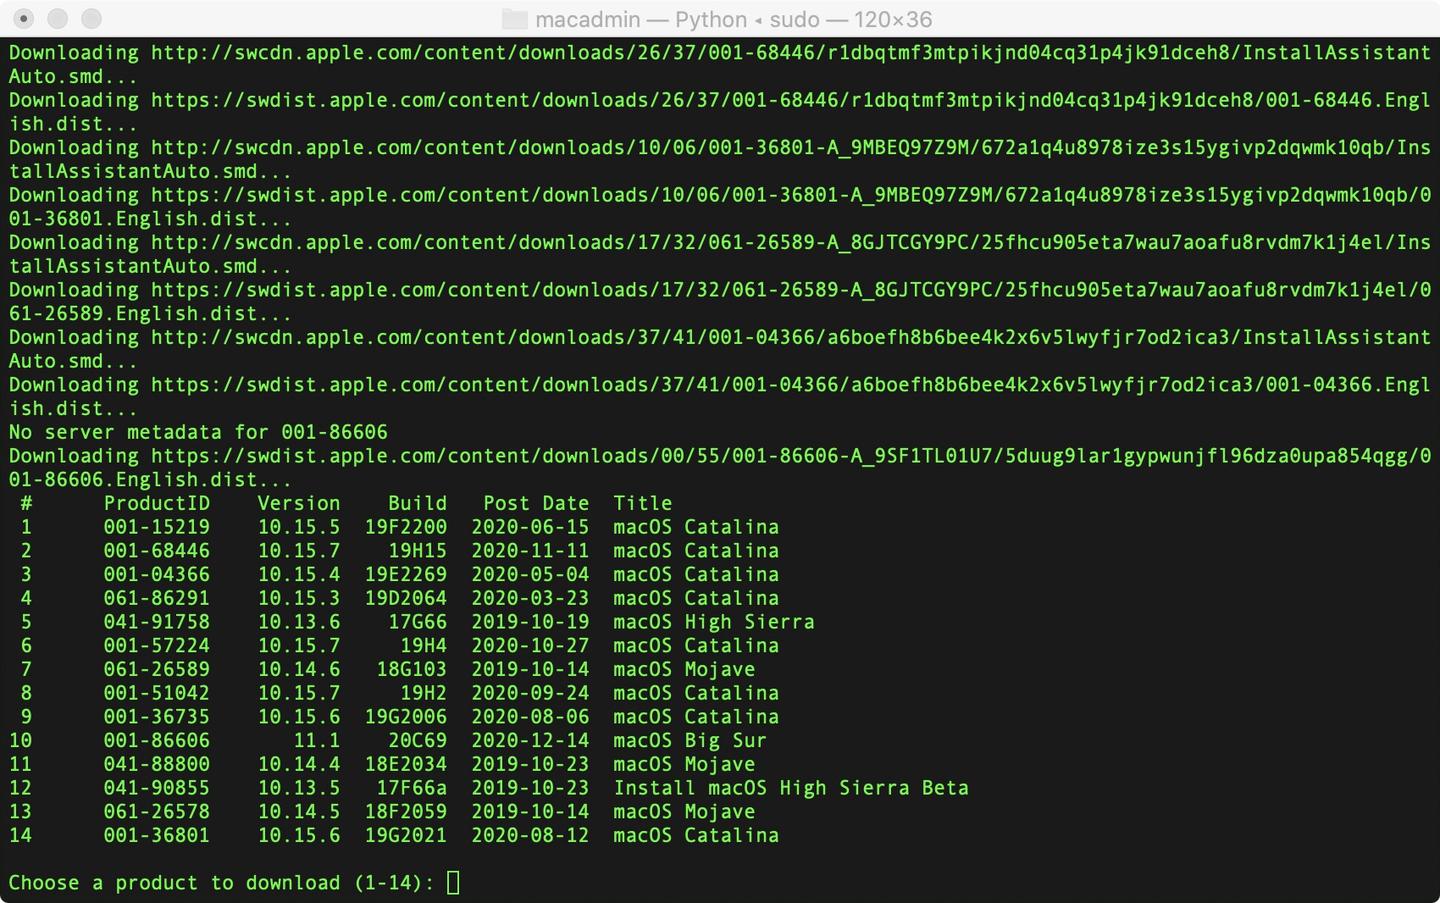
Task: Click the Version column header
Action: [x=299, y=503]
